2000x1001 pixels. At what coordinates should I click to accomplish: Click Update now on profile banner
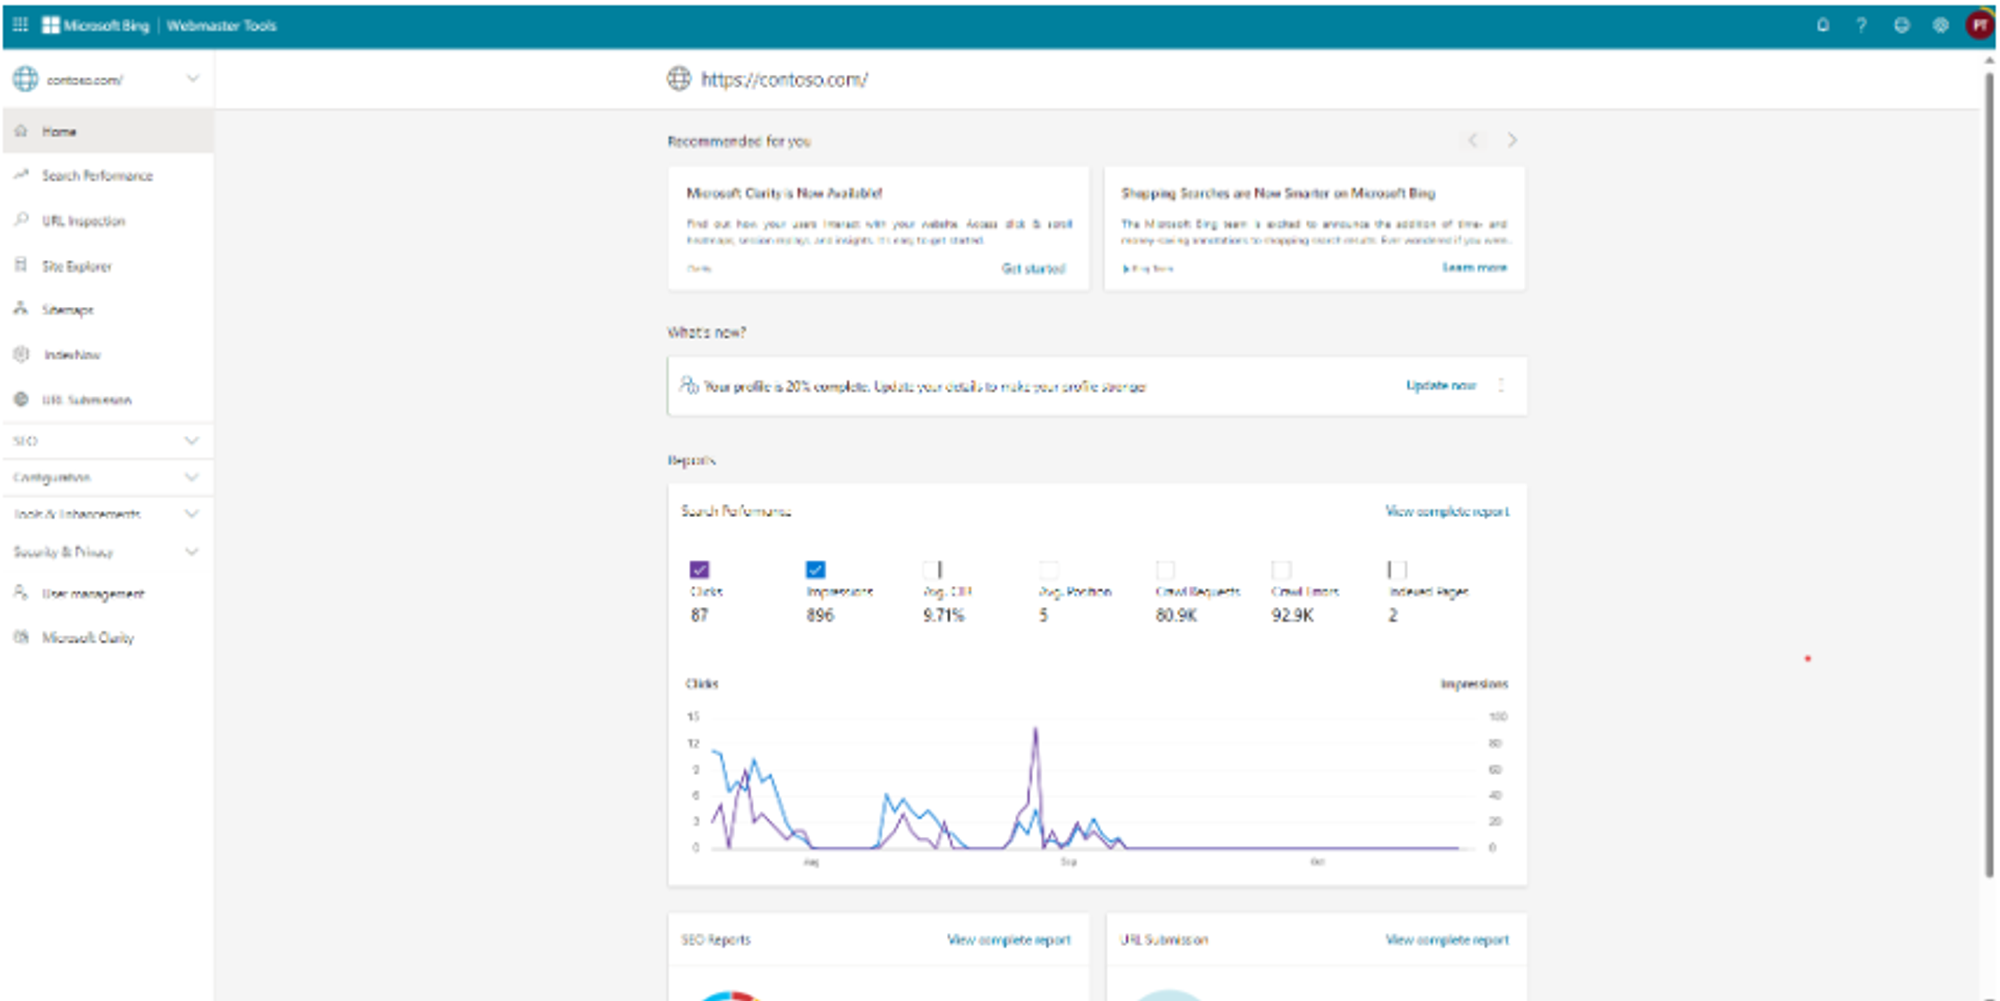pyautogui.click(x=1441, y=385)
